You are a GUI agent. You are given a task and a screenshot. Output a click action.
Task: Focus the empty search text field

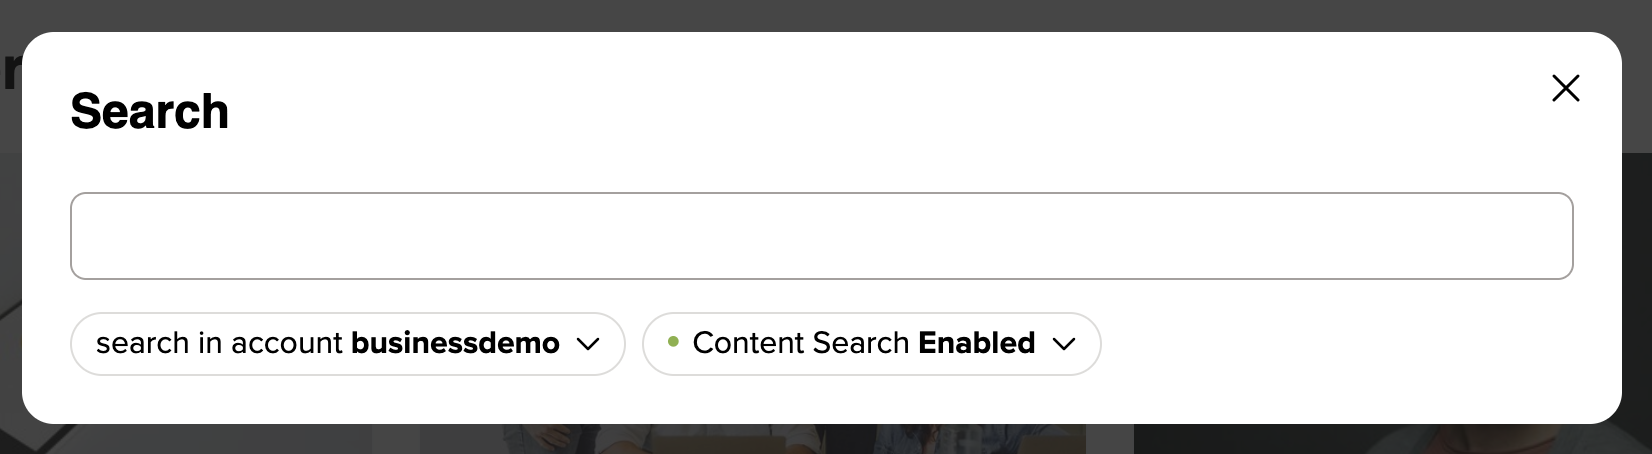tap(821, 236)
